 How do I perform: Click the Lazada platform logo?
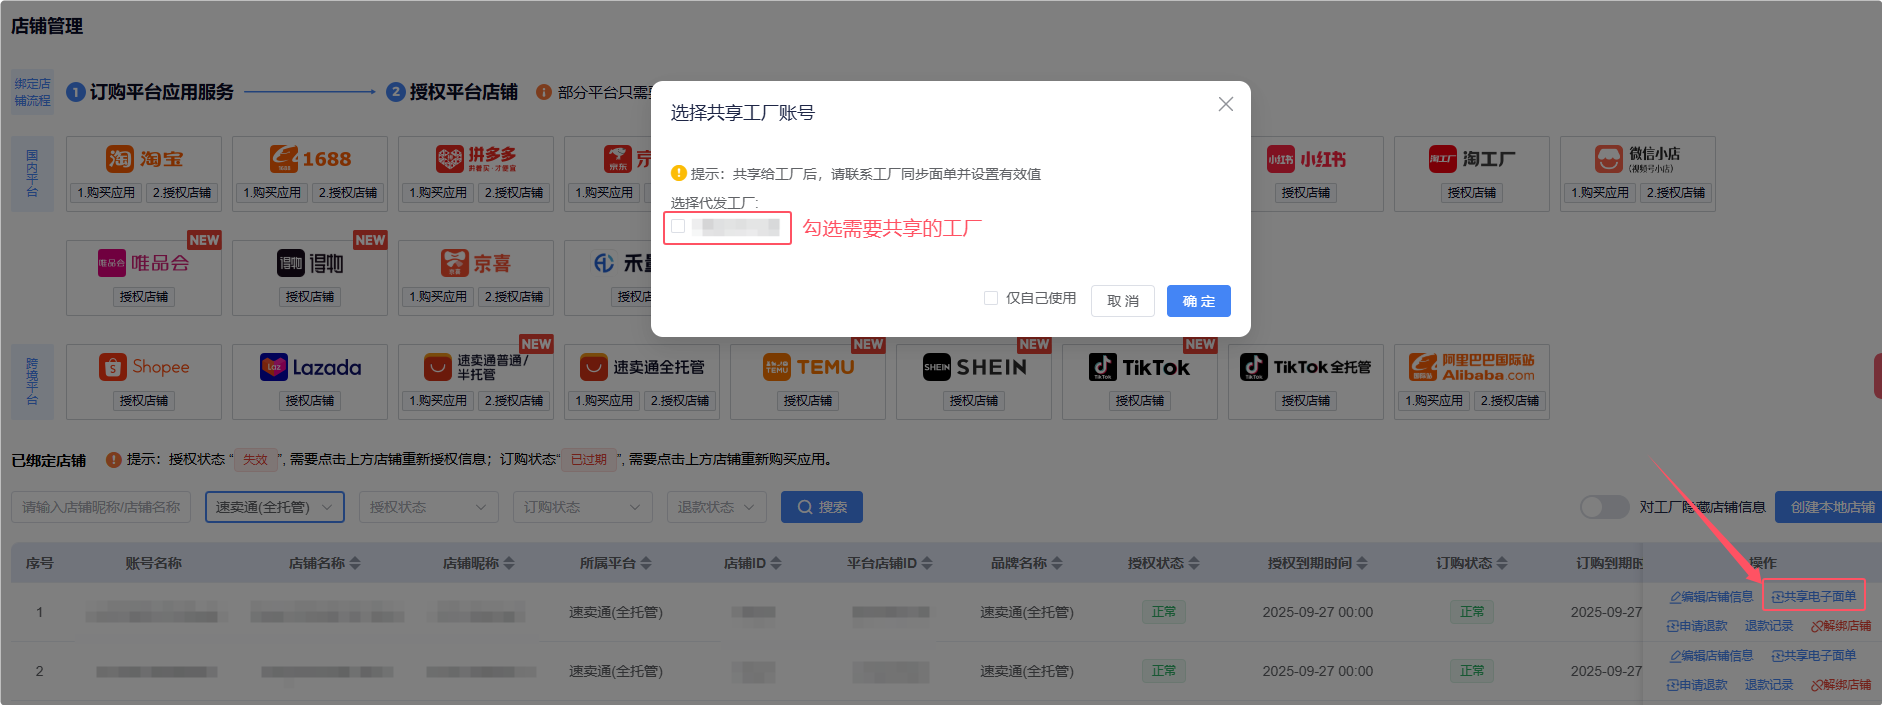tap(310, 367)
